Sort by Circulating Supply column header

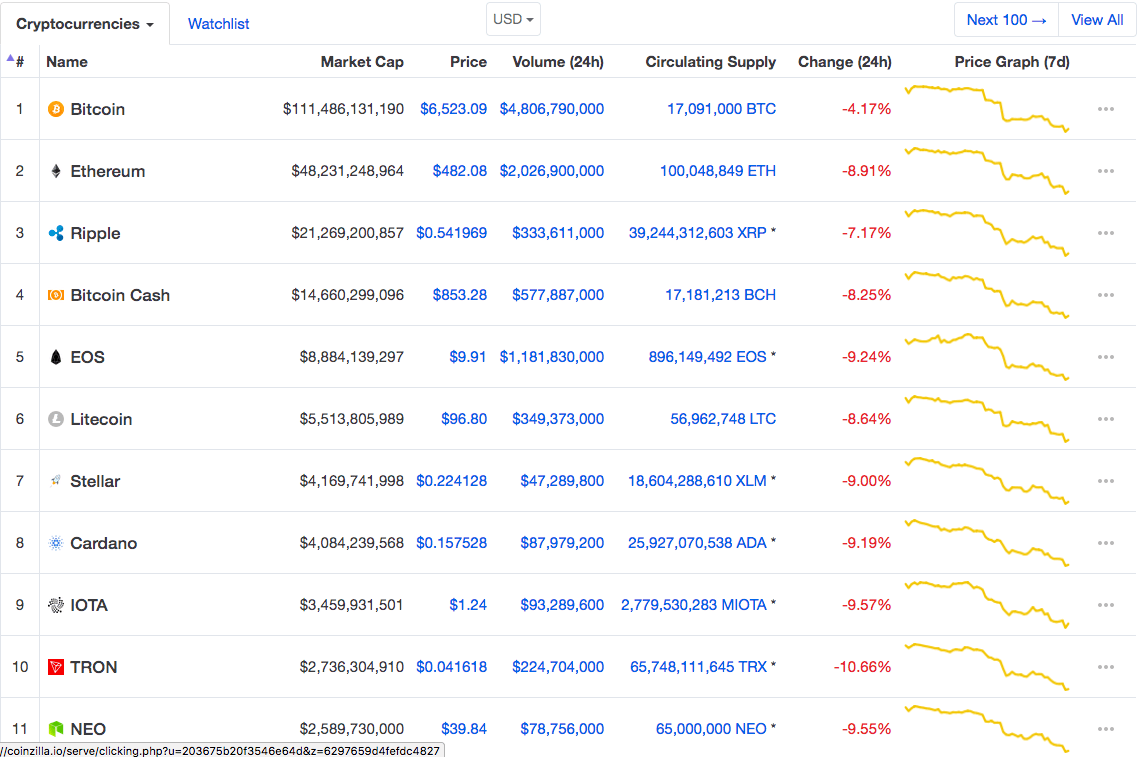(710, 62)
